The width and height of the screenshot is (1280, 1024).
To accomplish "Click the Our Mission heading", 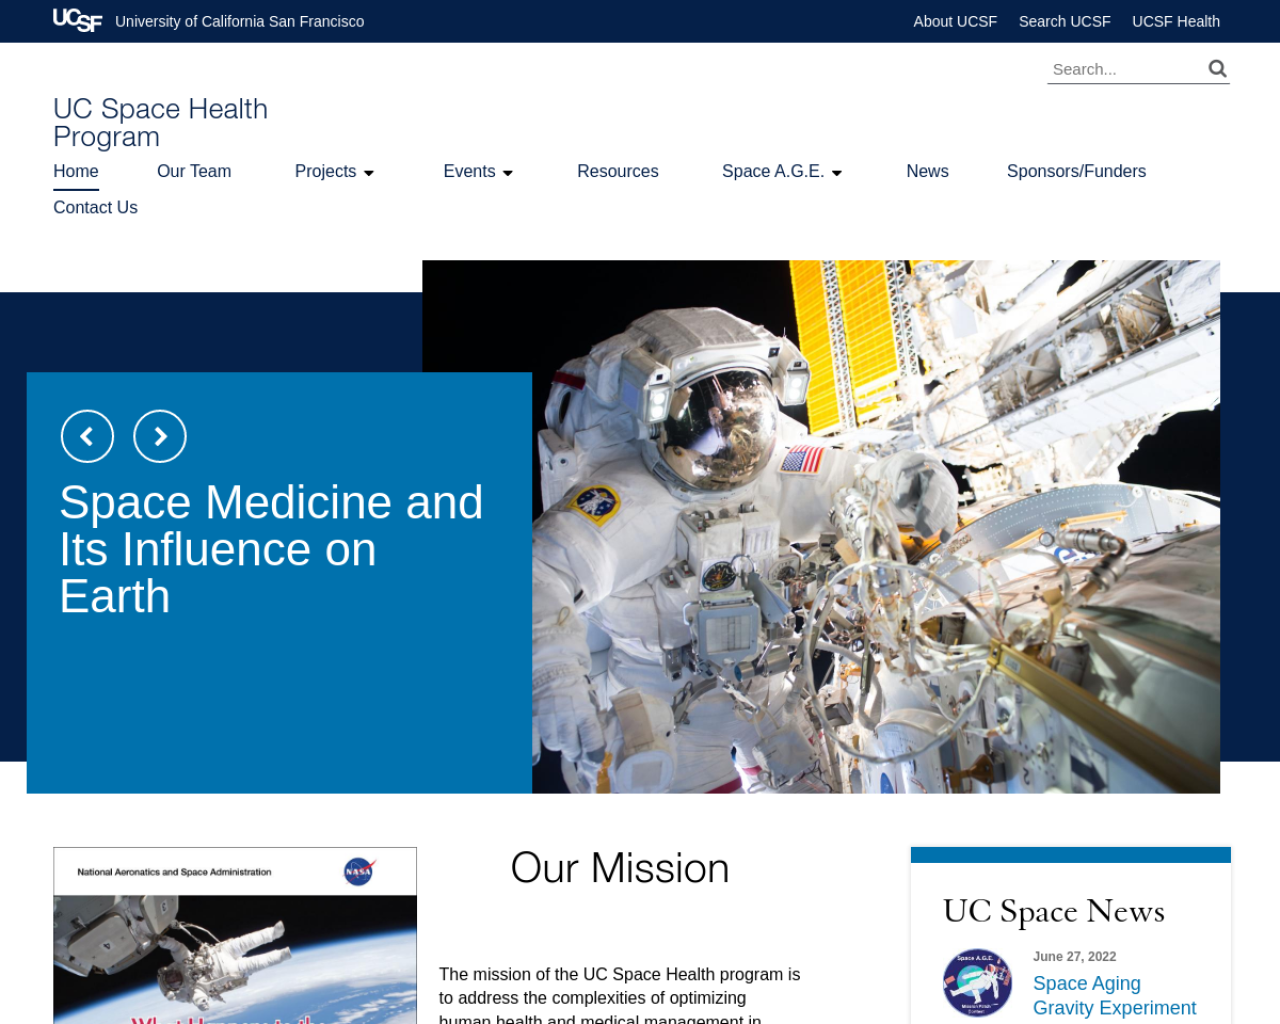I will pyautogui.click(x=620, y=868).
